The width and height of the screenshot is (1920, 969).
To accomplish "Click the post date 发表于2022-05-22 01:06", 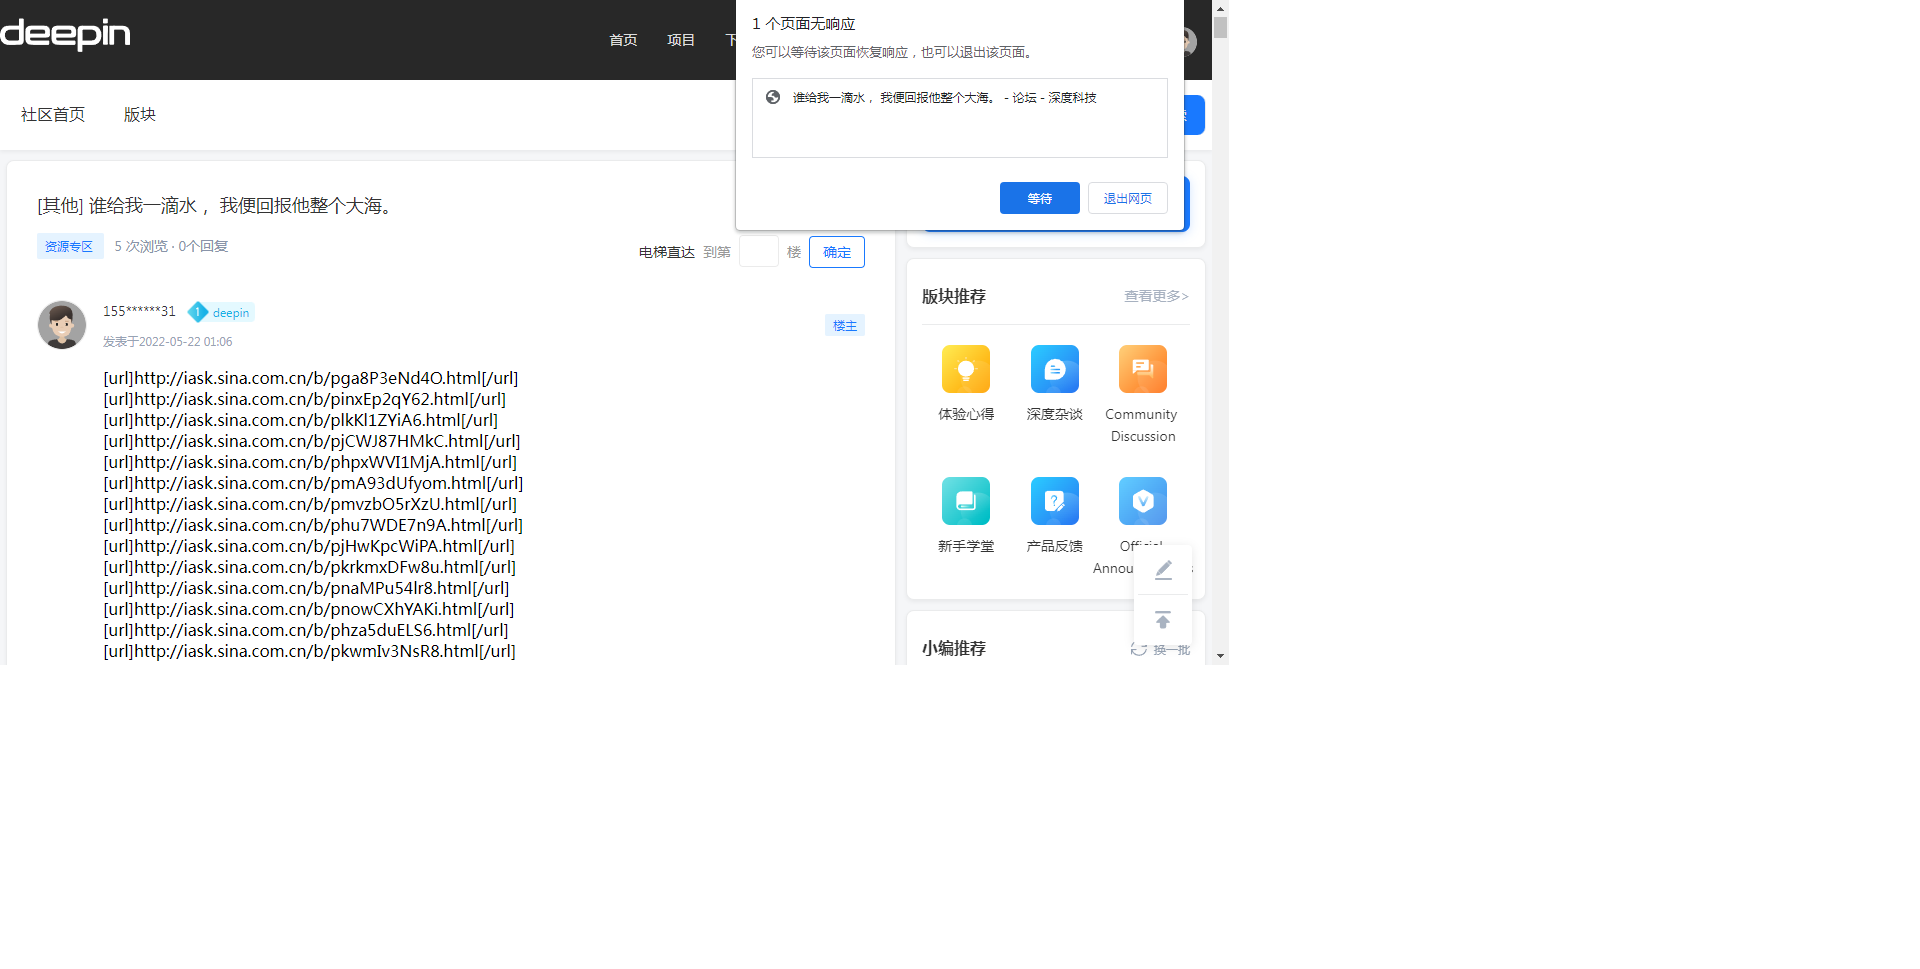I will tap(168, 342).
